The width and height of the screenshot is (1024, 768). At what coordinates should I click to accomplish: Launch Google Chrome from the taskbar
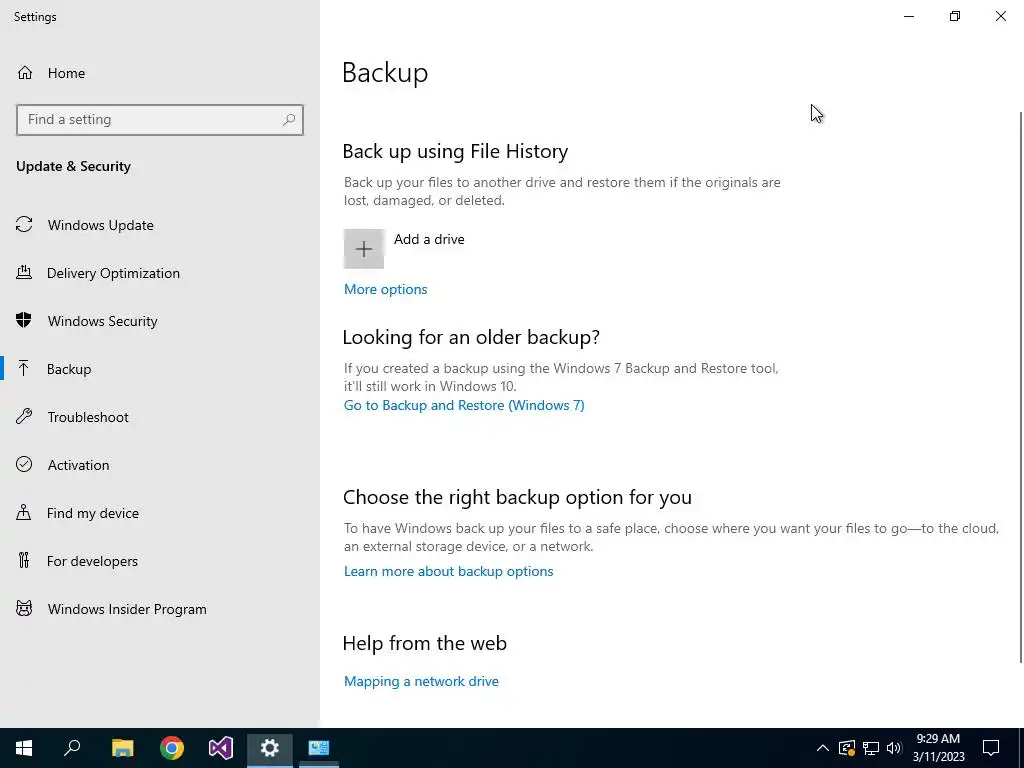click(x=172, y=748)
